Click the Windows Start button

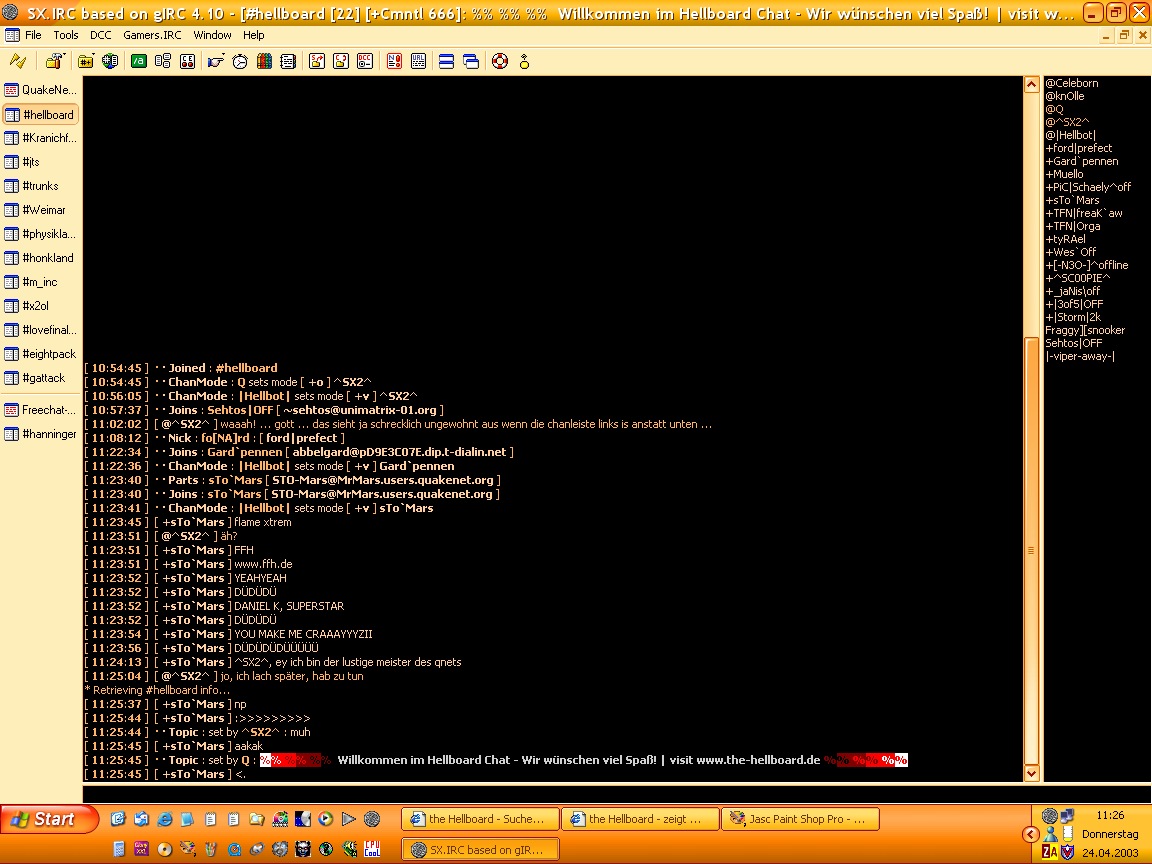click(50, 819)
